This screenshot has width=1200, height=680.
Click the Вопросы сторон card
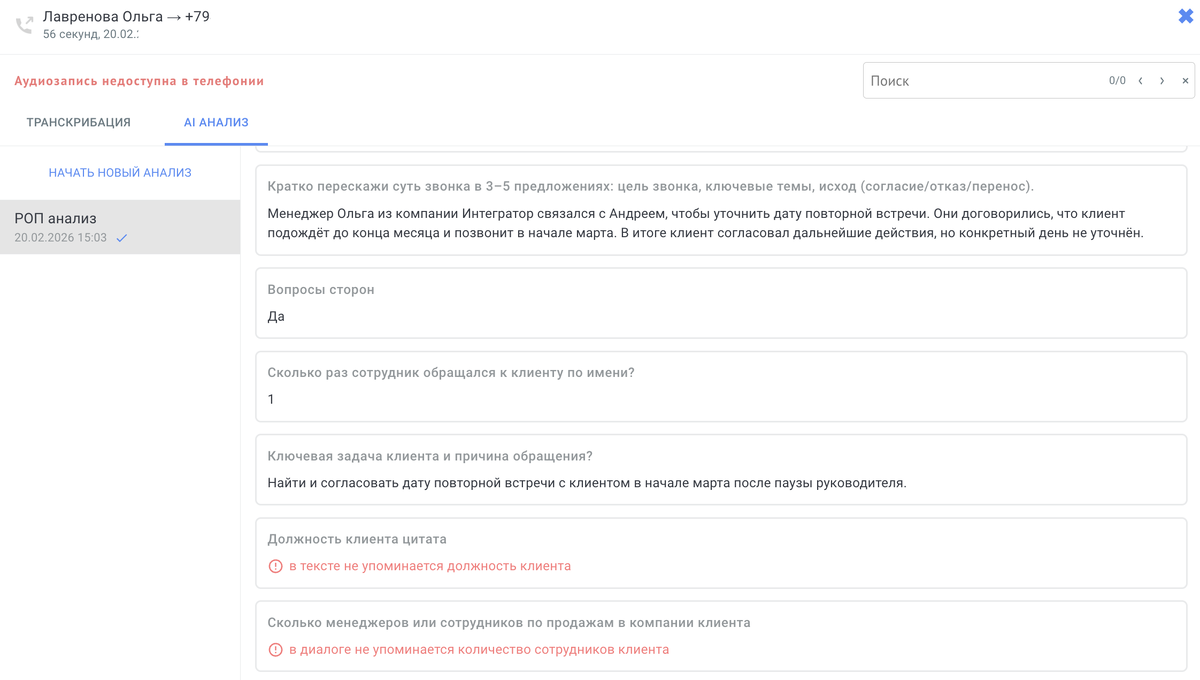pos(720,303)
